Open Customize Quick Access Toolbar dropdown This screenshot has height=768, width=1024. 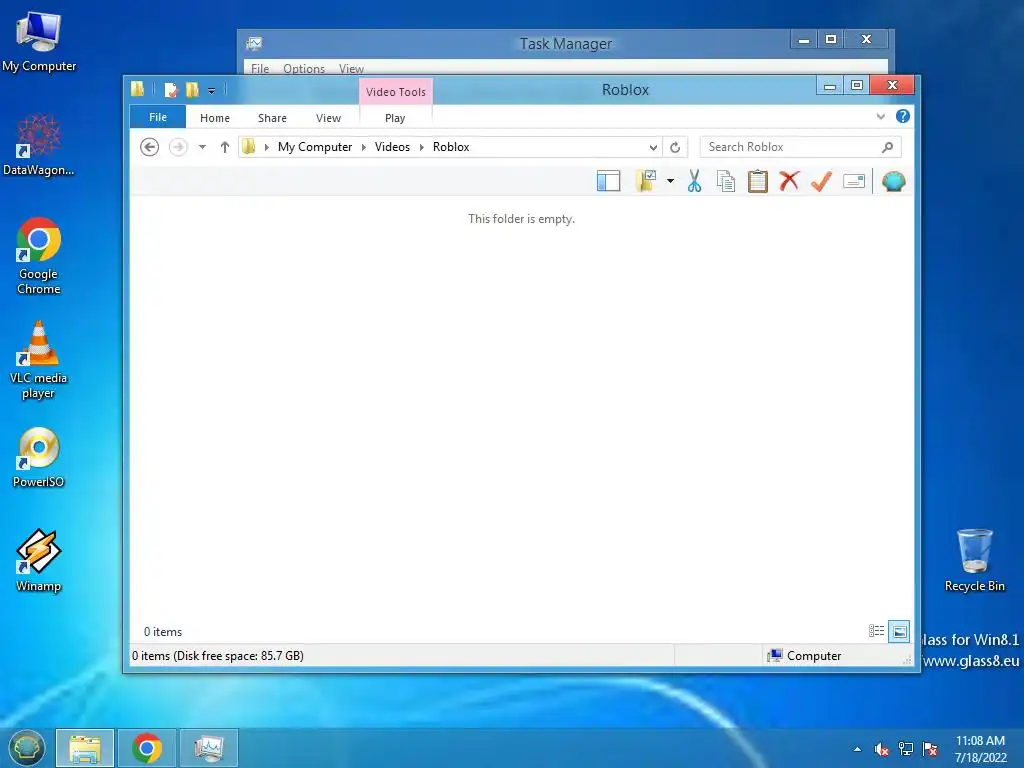pos(212,90)
